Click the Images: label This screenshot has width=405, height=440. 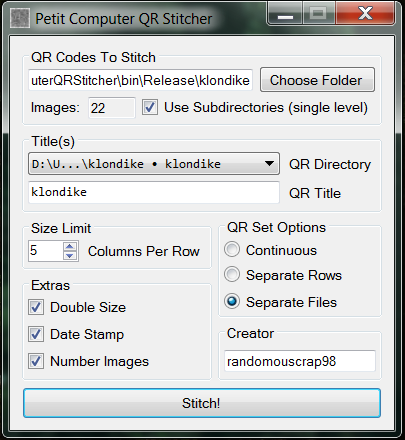(x=55, y=108)
